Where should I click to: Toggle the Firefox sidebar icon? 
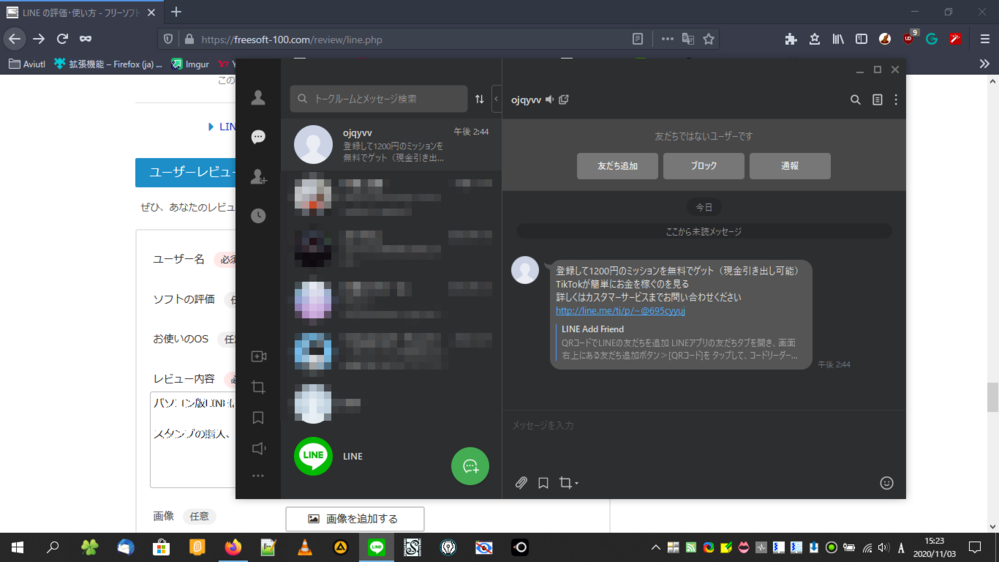pyautogui.click(x=861, y=40)
